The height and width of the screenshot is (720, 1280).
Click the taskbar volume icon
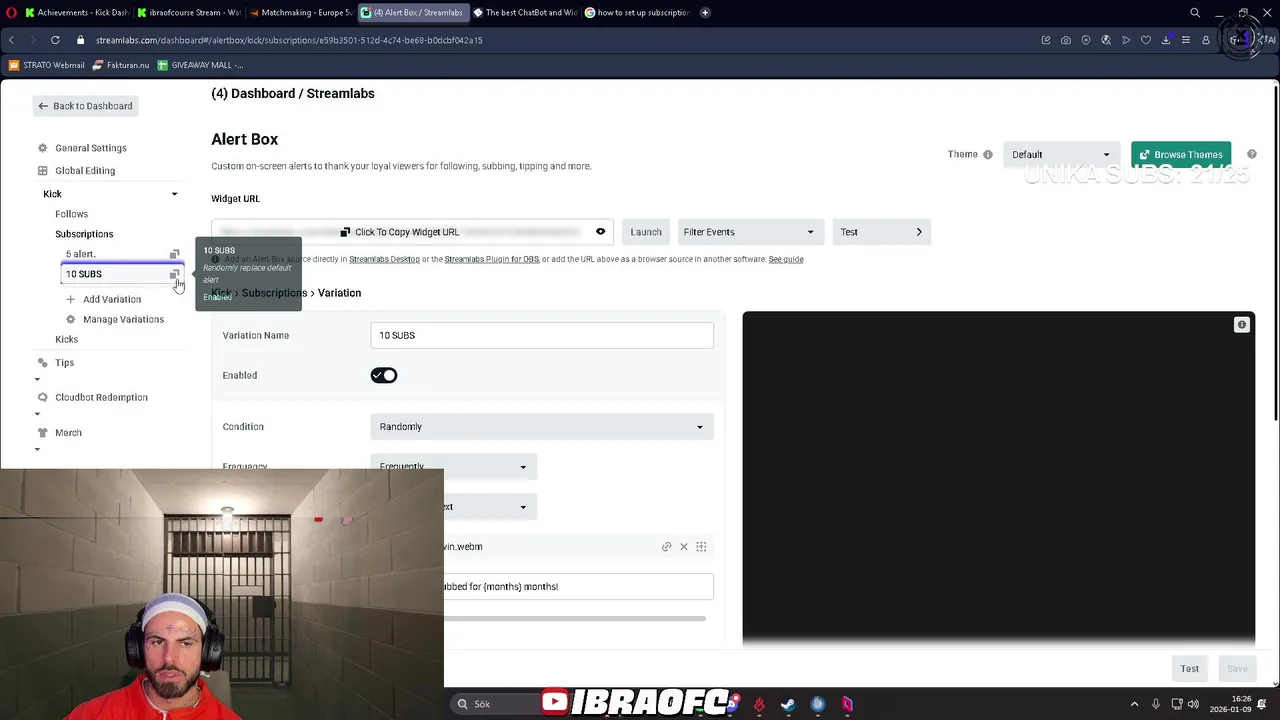[x=1192, y=704]
